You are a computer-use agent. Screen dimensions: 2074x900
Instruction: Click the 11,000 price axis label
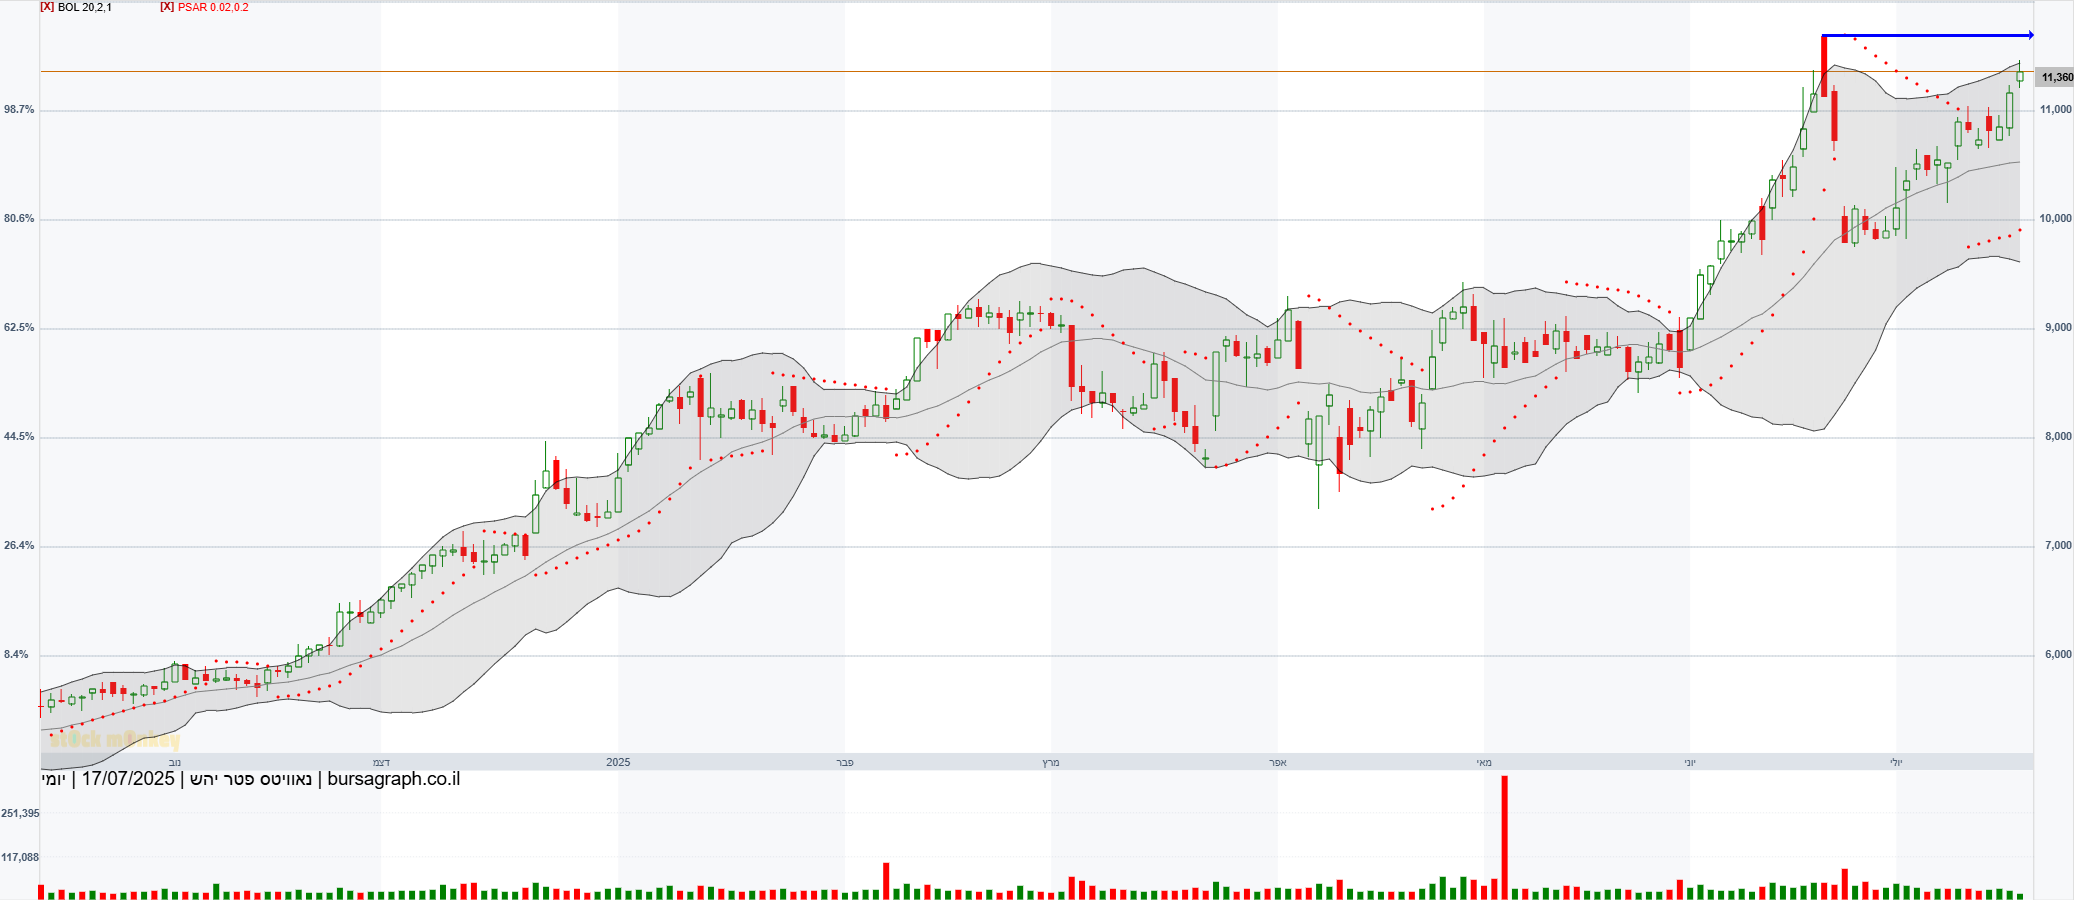pyautogui.click(x=2056, y=109)
